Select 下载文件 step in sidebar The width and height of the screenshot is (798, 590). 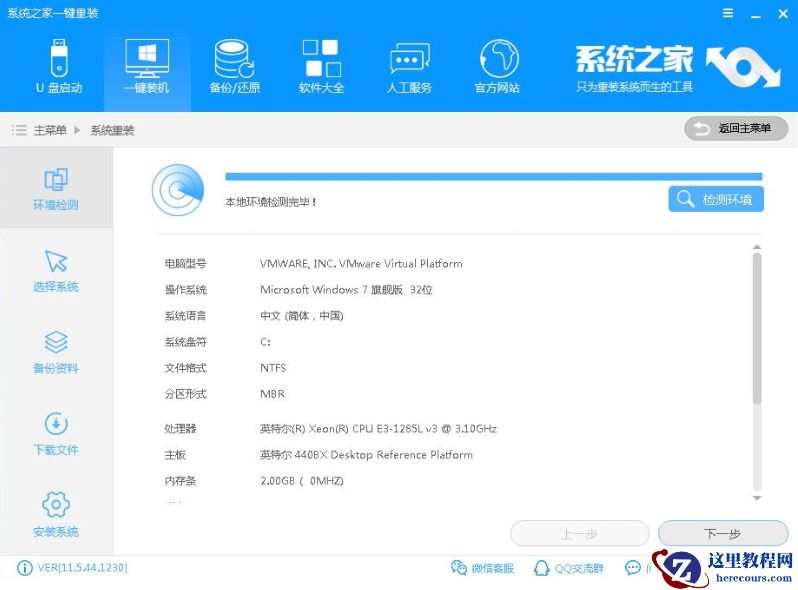(56, 434)
